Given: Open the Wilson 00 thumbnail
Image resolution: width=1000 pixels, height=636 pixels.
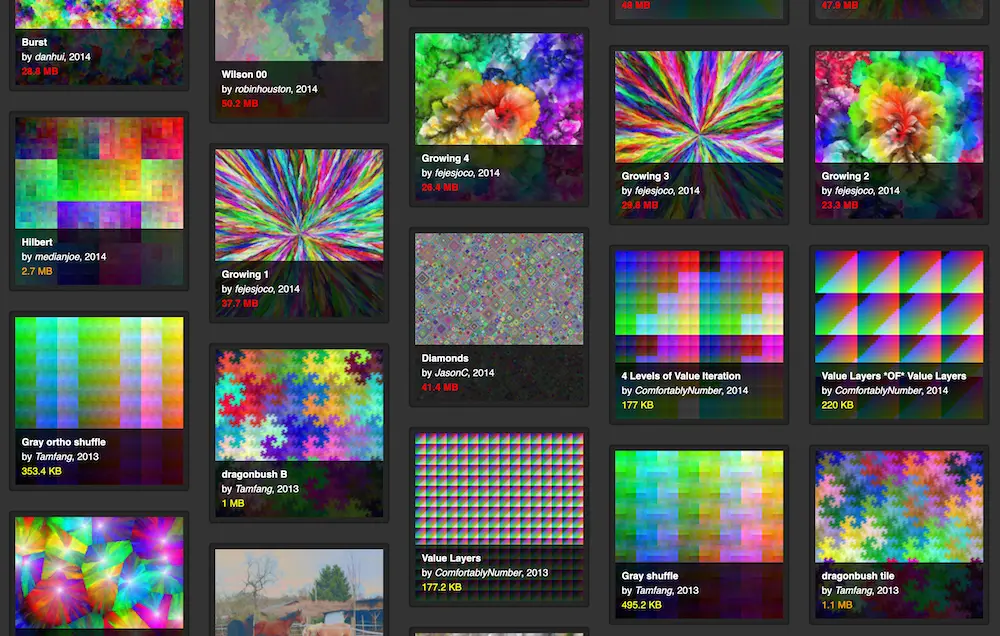Looking at the screenshot, I should pyautogui.click(x=299, y=31).
